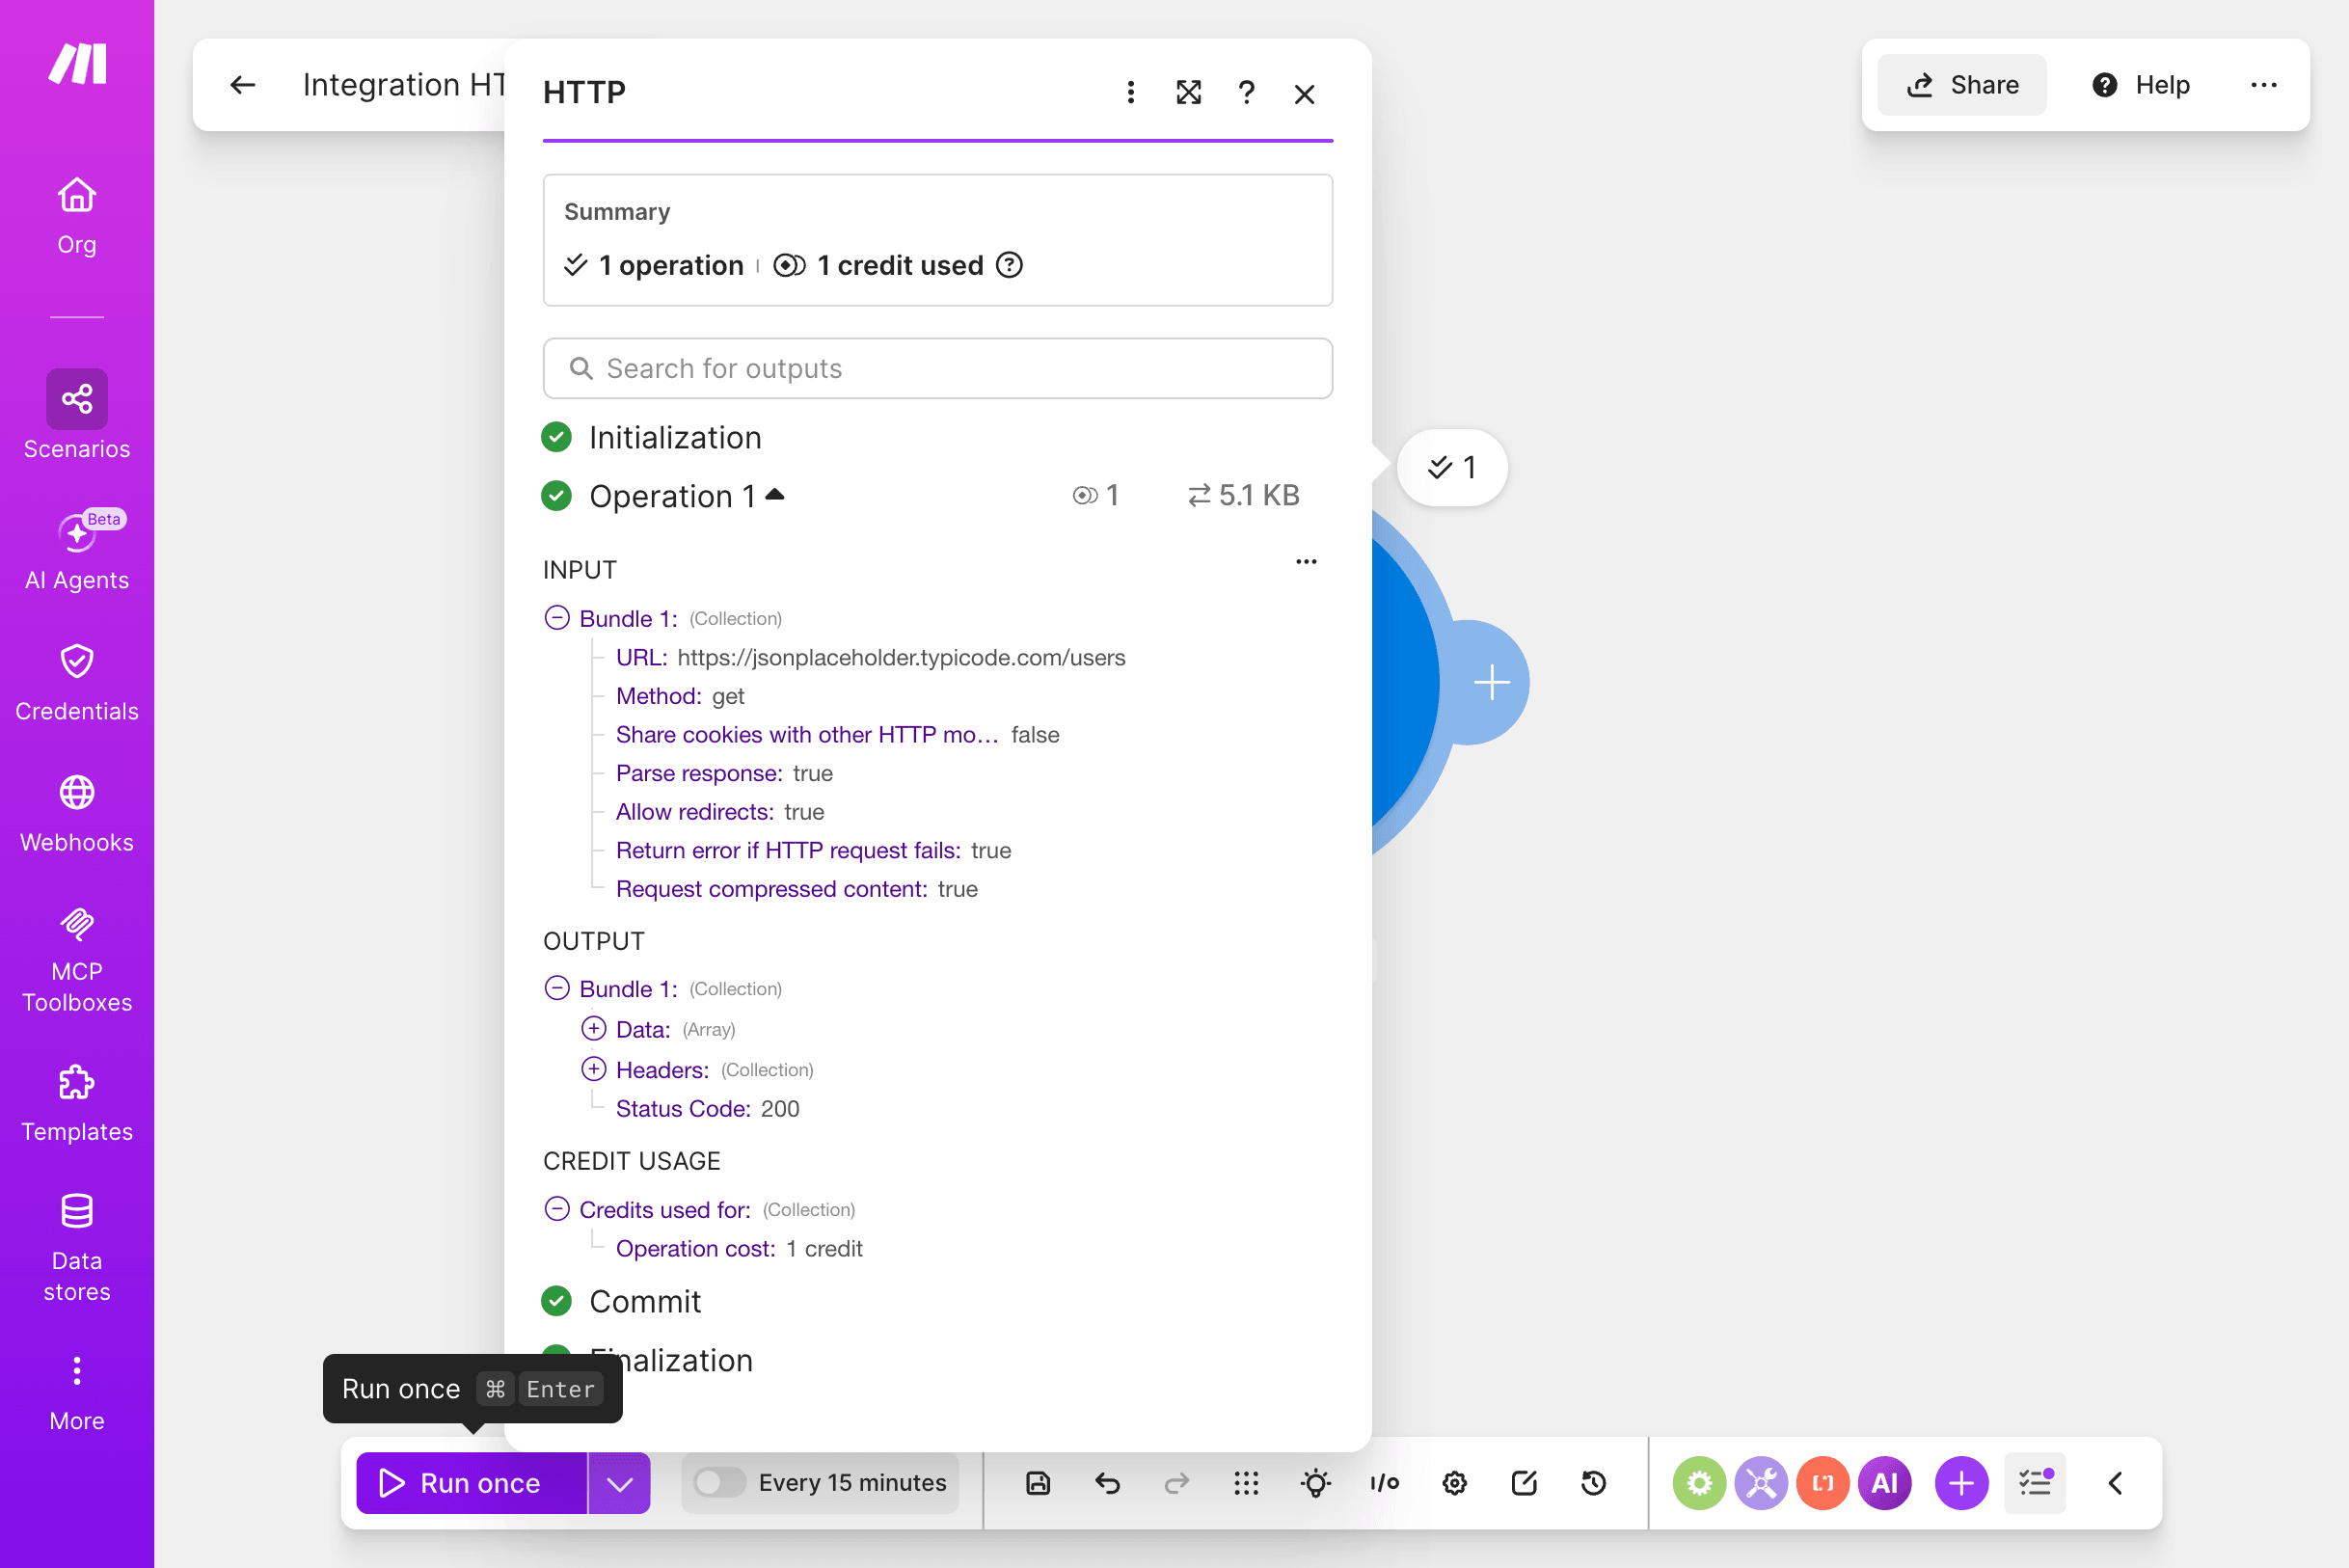The height and width of the screenshot is (1568, 2349).
Task: Click the Search for outputs field
Action: 938,369
